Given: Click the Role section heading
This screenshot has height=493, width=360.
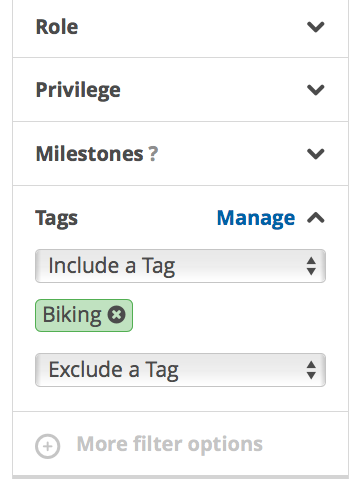Looking at the screenshot, I should click(57, 27).
